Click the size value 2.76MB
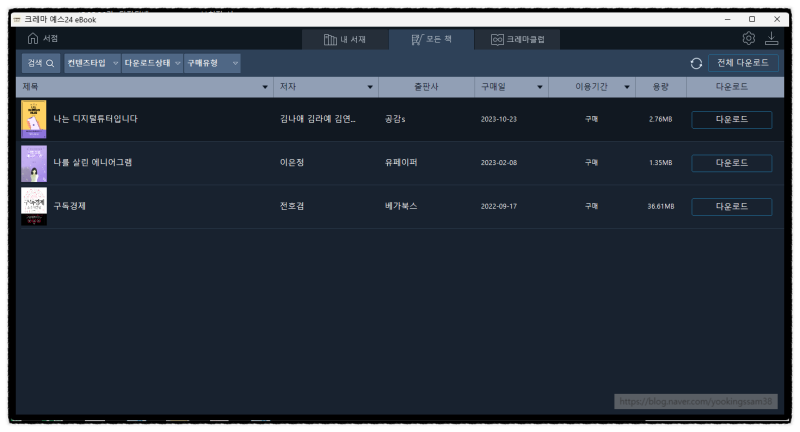 point(661,119)
